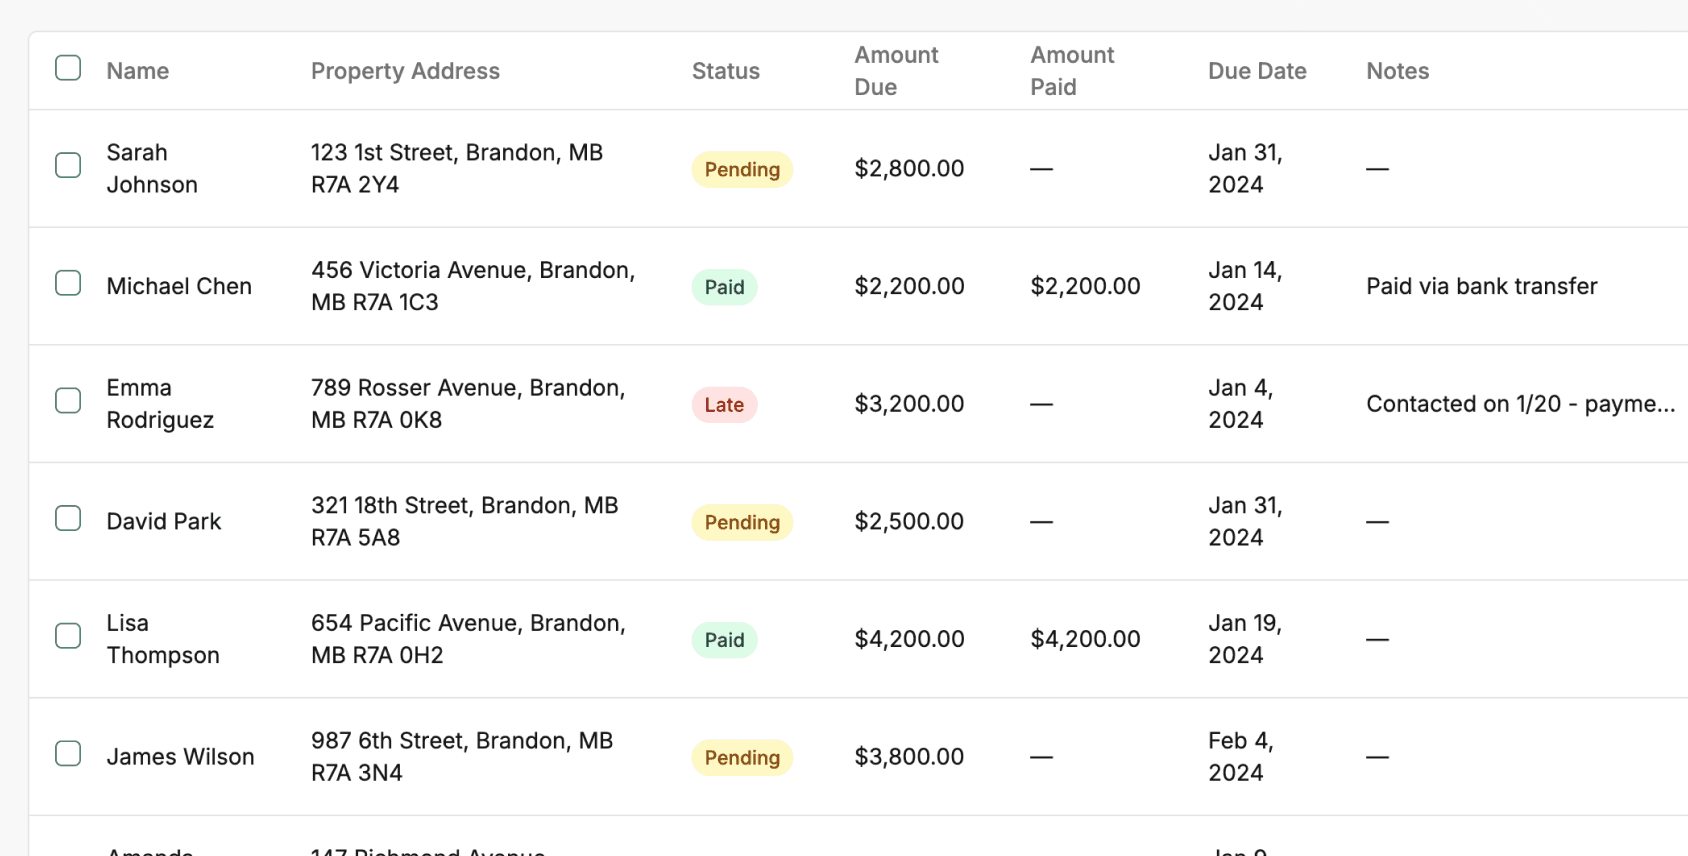Click James Wilson's Pending status badge
Screen dimensions: 1688x856
tap(742, 758)
